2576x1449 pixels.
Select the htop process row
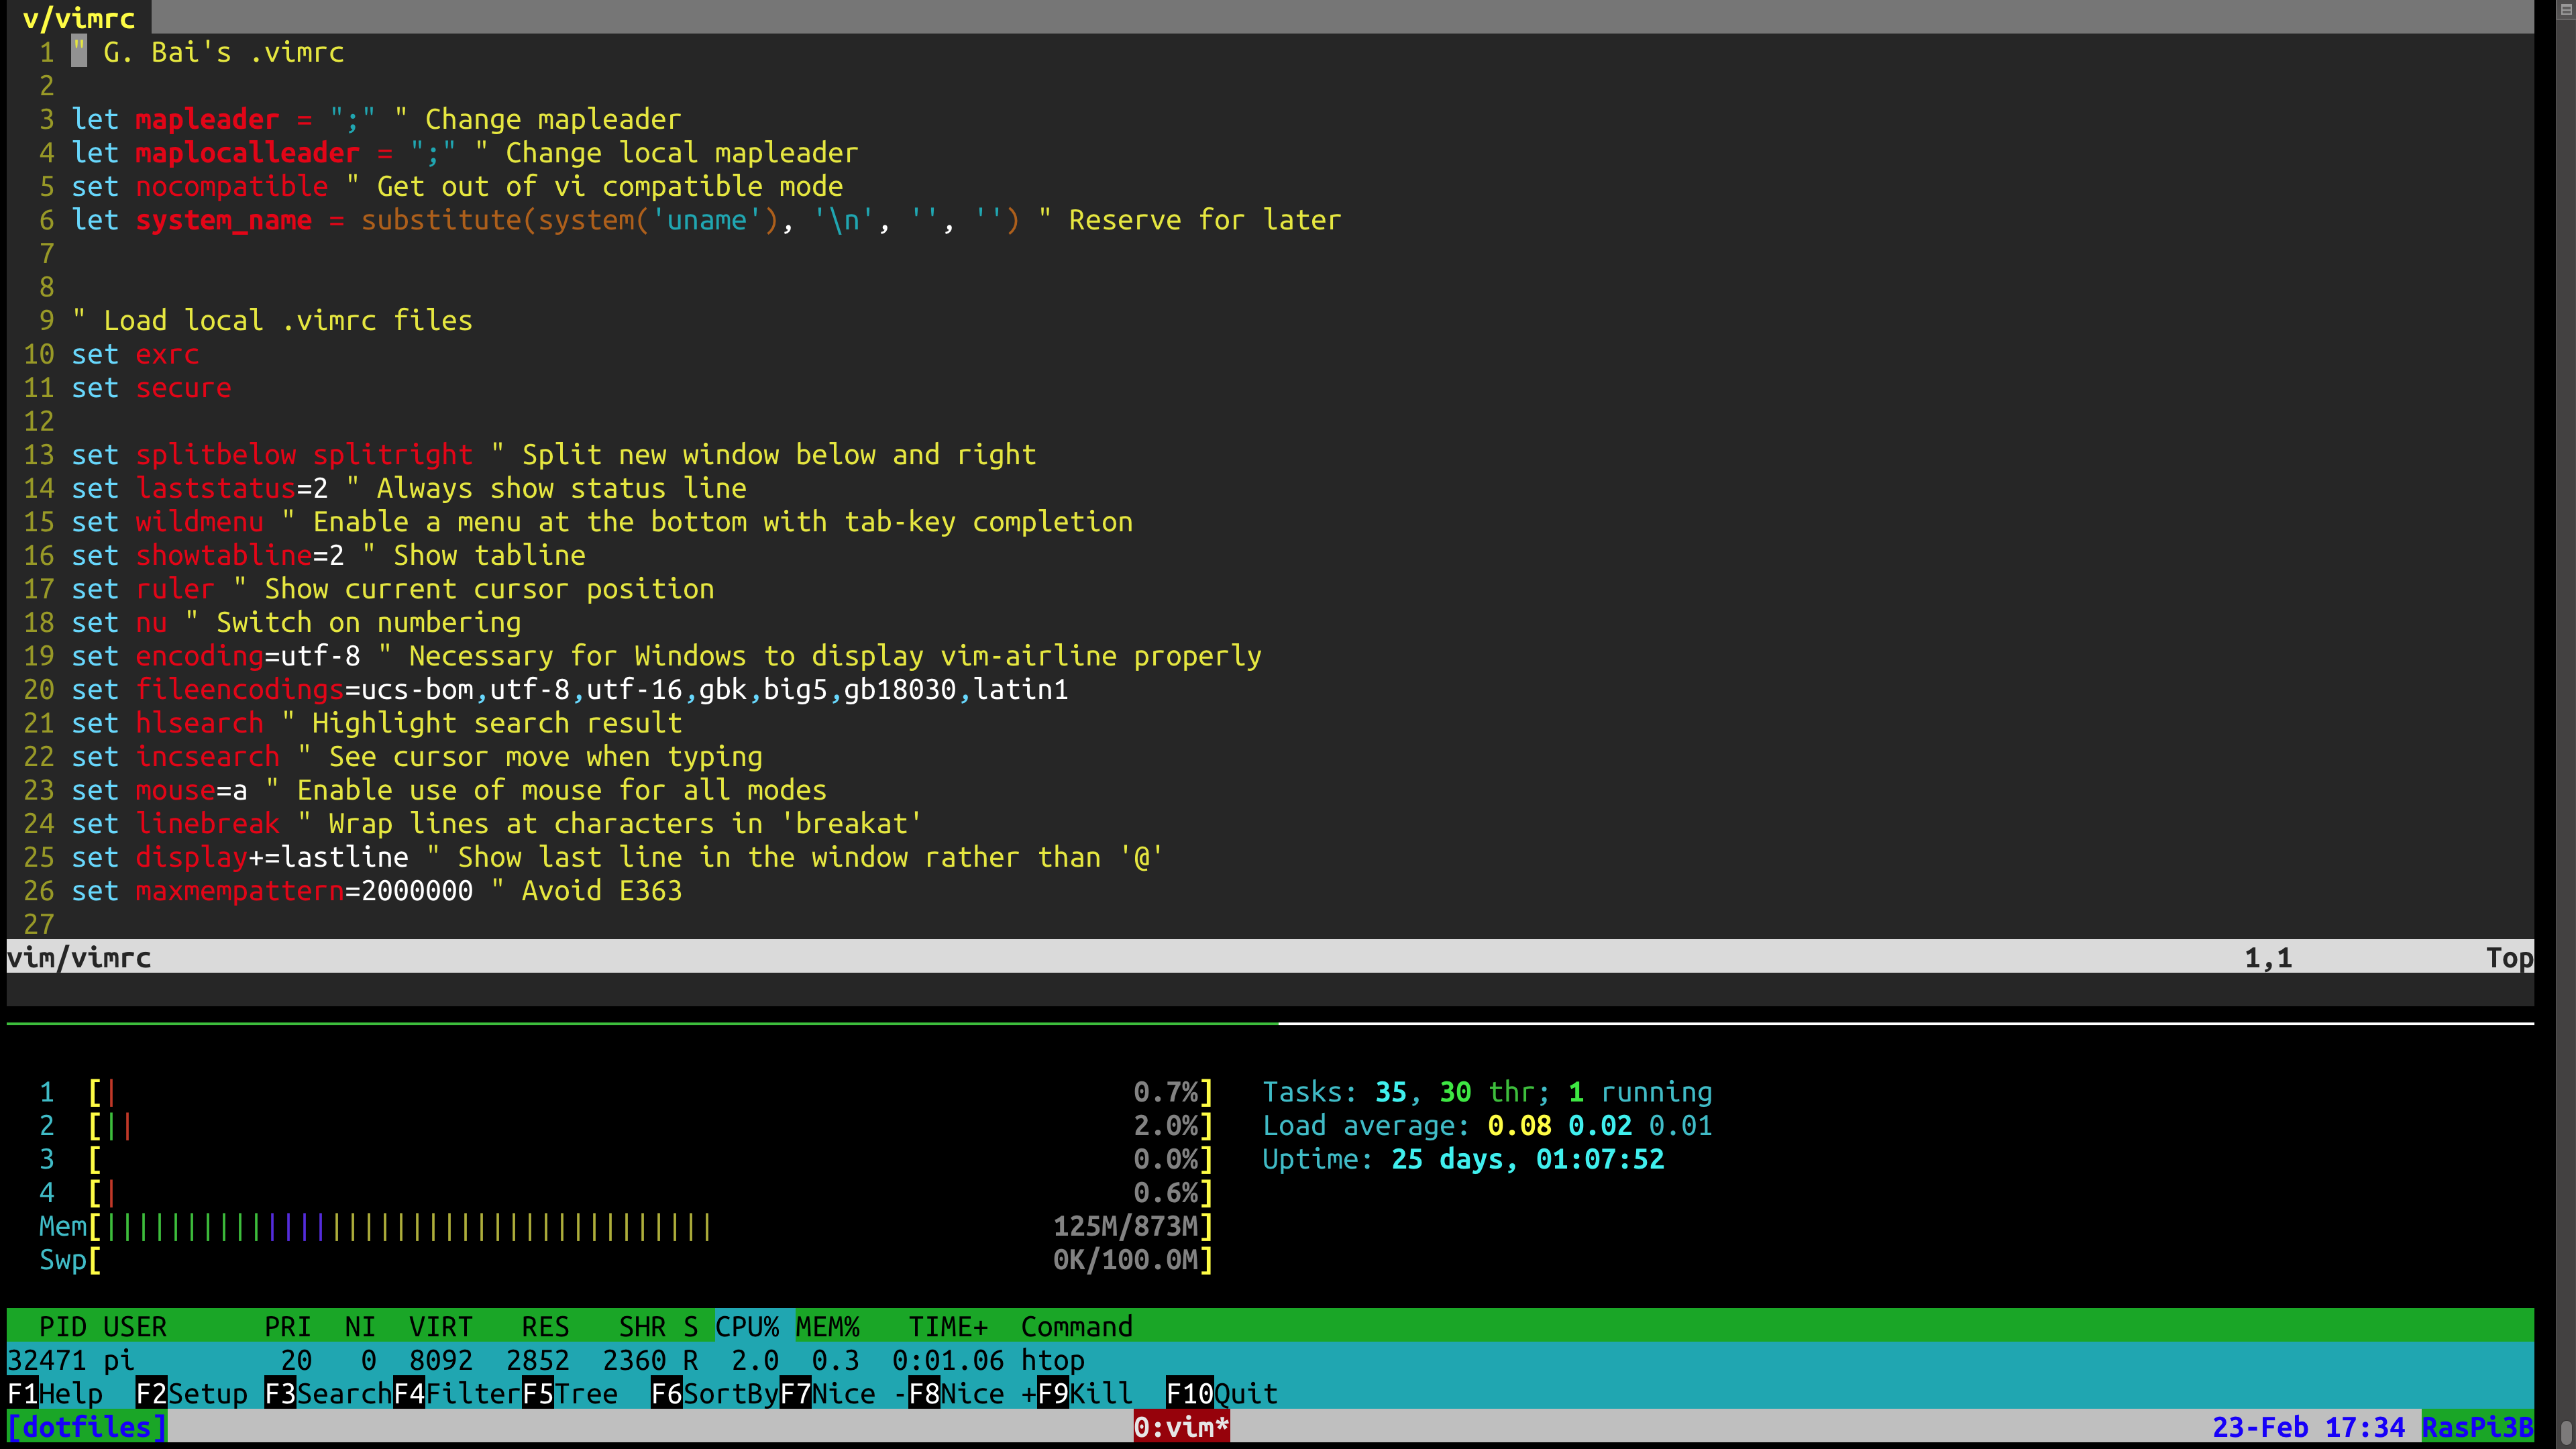600,1360
